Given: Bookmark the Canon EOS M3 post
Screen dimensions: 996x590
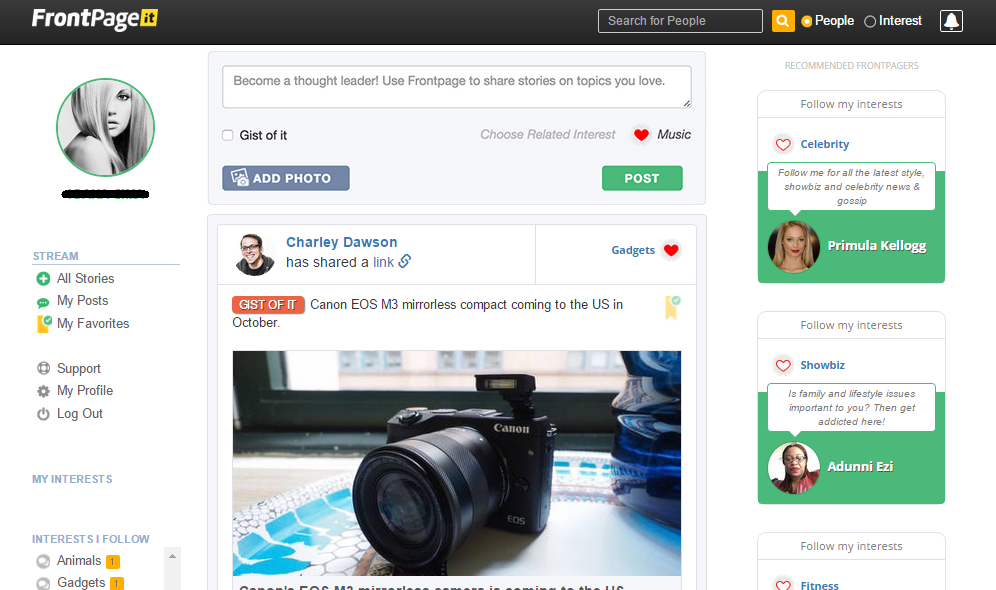Looking at the screenshot, I should (672, 307).
